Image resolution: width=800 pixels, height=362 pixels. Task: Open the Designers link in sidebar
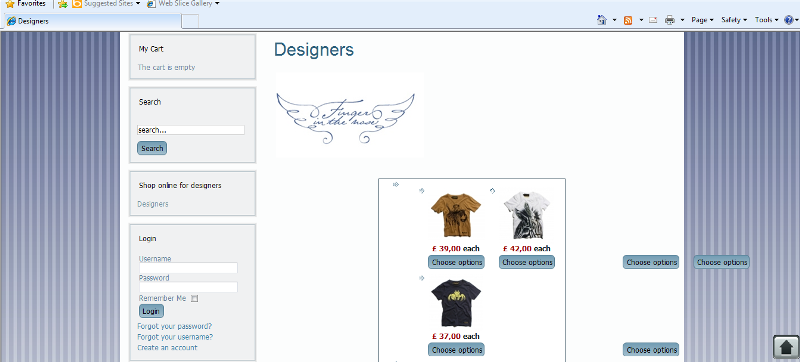(x=153, y=204)
